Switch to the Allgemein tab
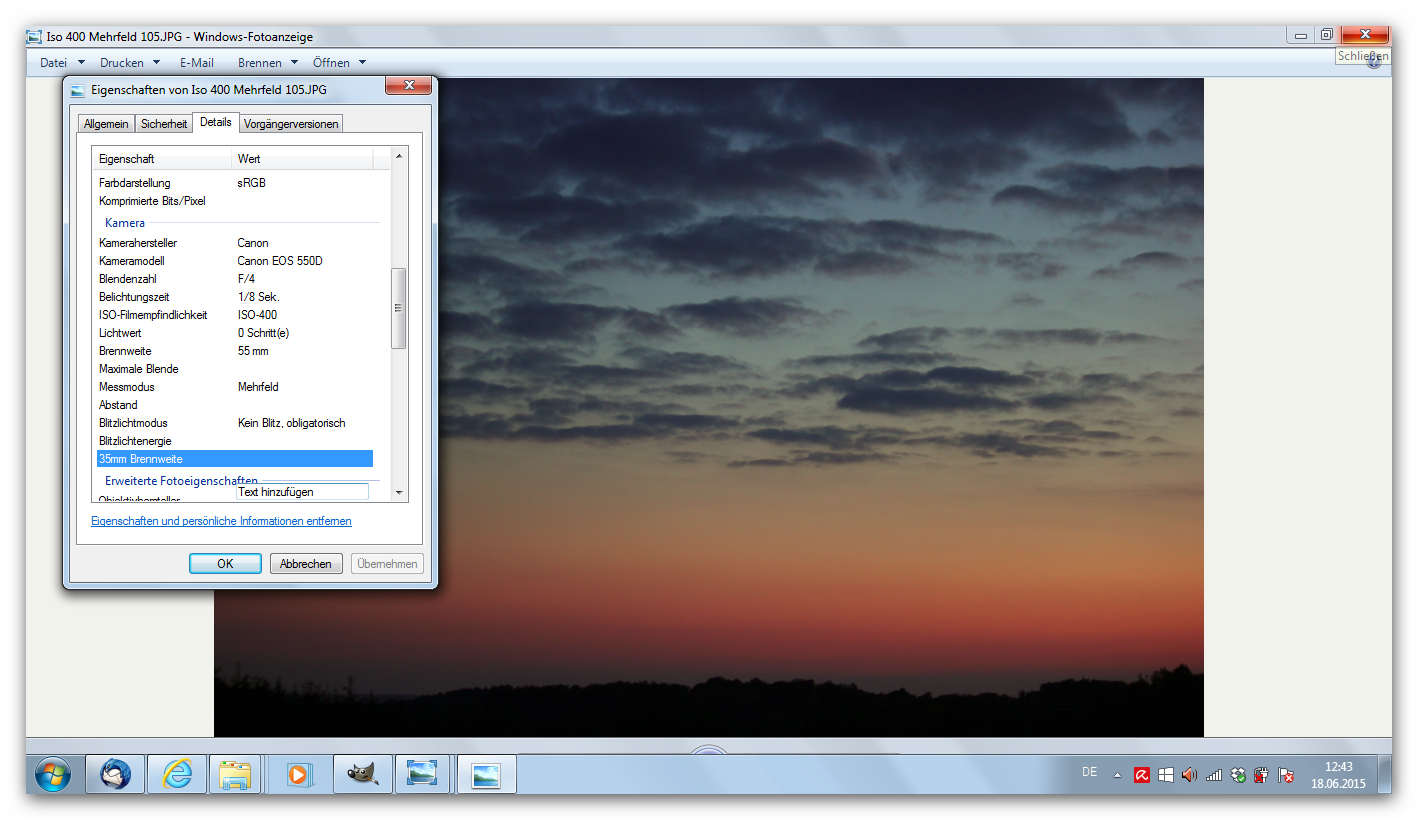 click(106, 124)
